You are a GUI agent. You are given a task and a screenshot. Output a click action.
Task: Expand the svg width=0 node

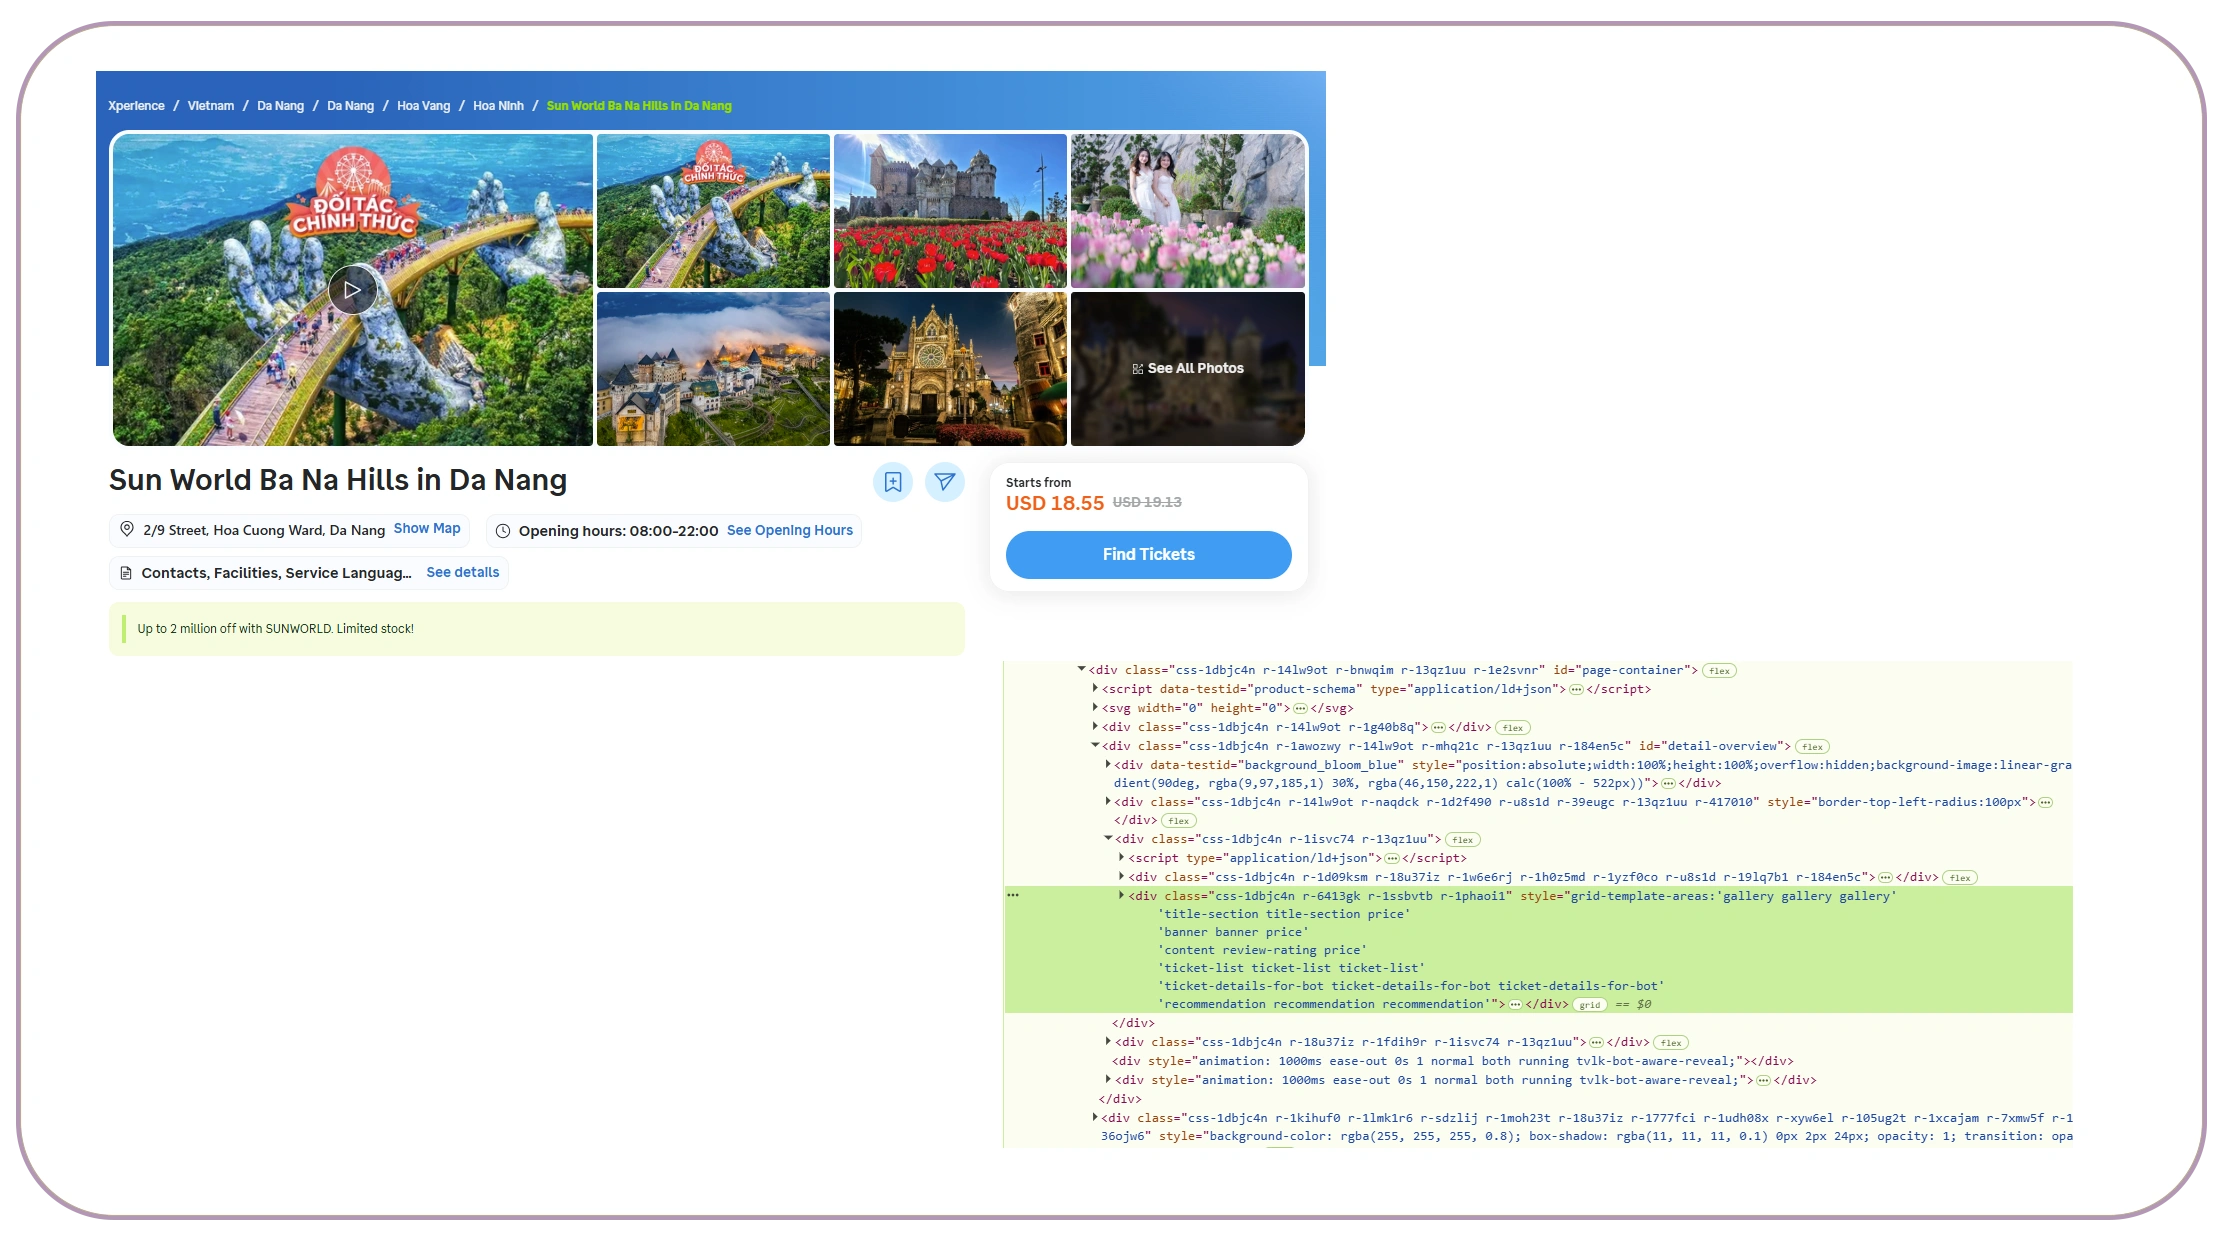tap(1095, 707)
